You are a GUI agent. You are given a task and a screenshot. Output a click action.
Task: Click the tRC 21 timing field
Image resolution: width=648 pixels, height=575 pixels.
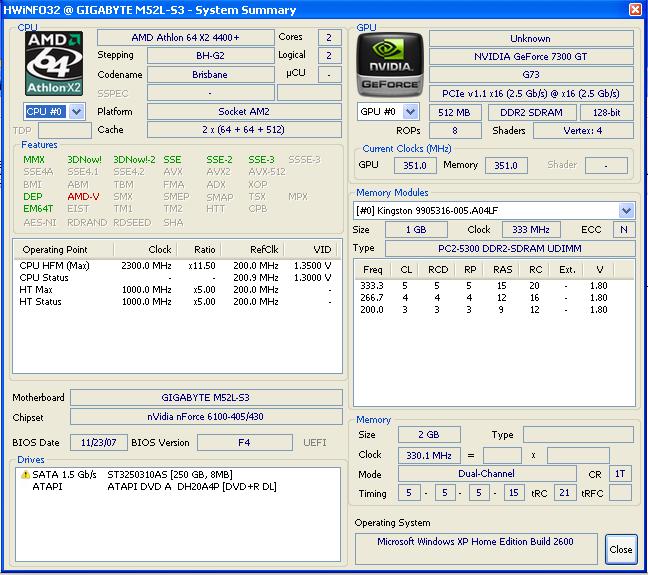565,493
